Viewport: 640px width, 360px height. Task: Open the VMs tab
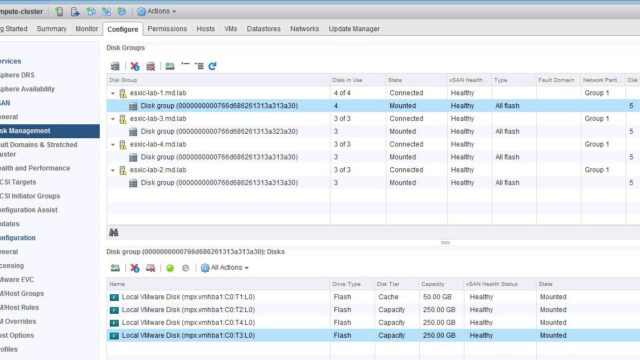point(231,29)
